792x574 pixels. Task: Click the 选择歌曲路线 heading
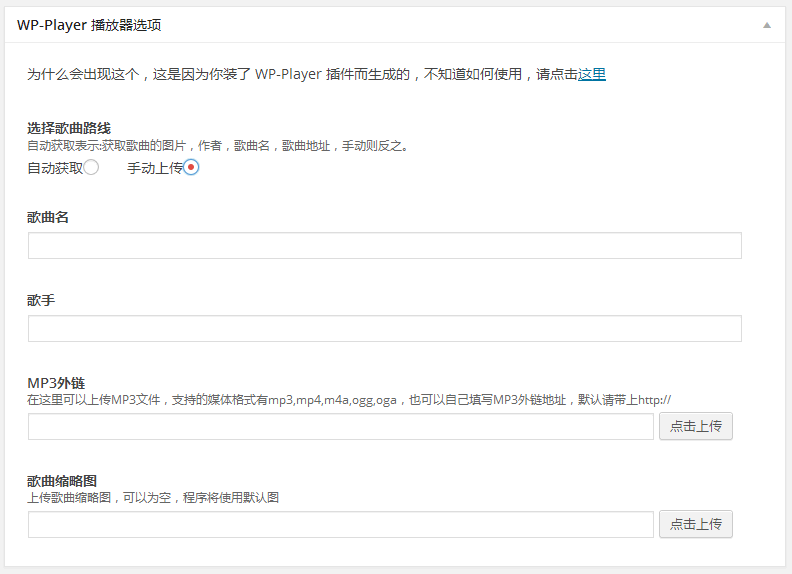click(x=69, y=128)
